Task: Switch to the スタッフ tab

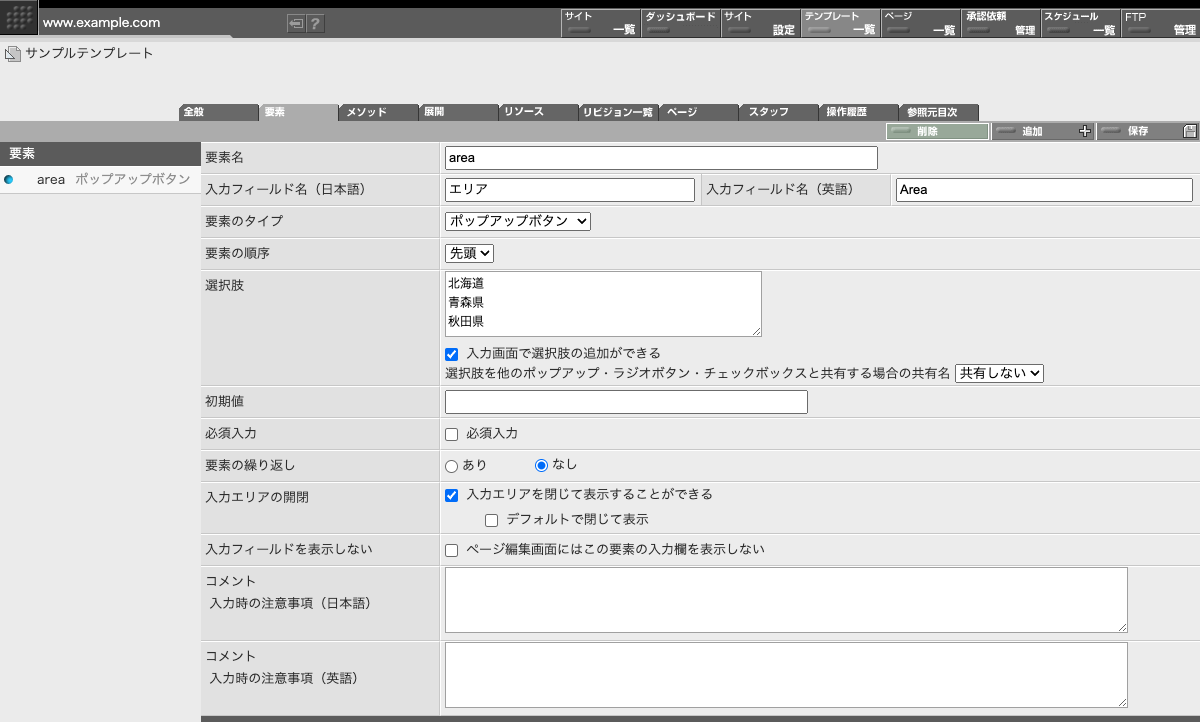Action: (x=779, y=112)
